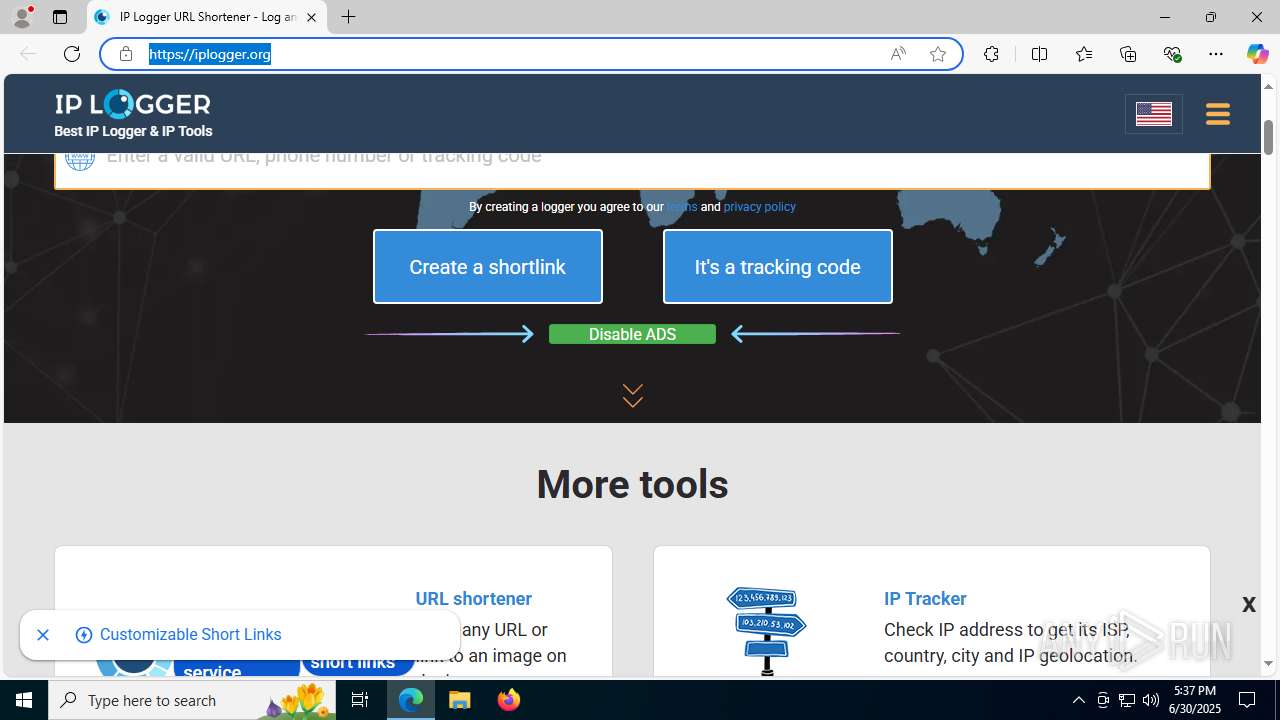Click the scrollbar down arrow
This screenshot has height=720, width=1280.
click(1268, 664)
